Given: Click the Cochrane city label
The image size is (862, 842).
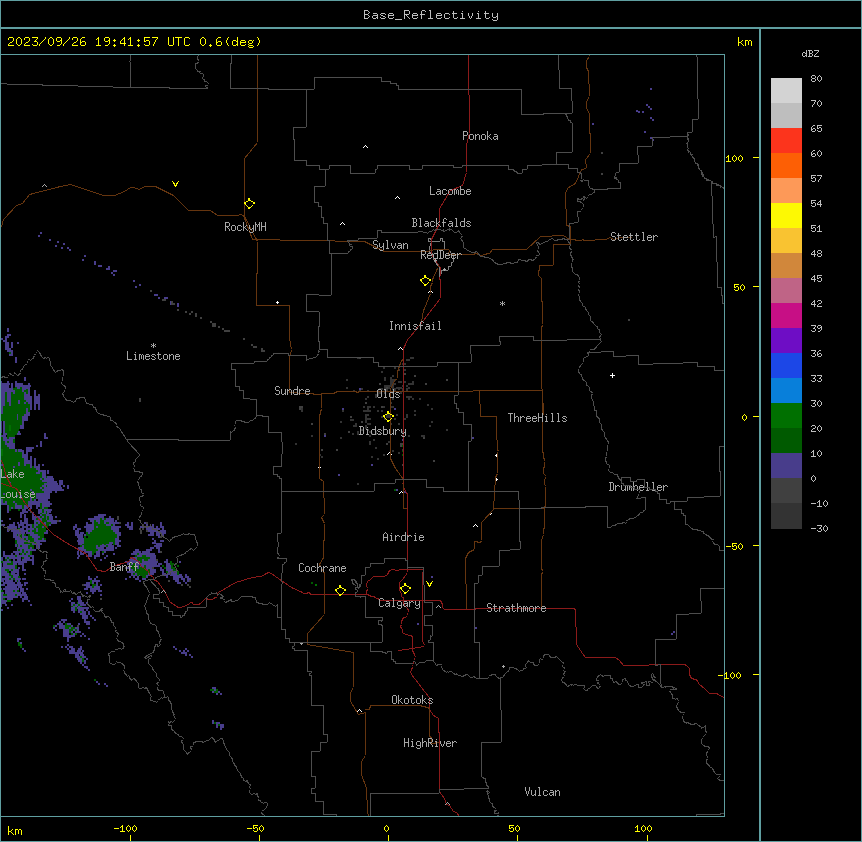Looking at the screenshot, I should point(322,568).
